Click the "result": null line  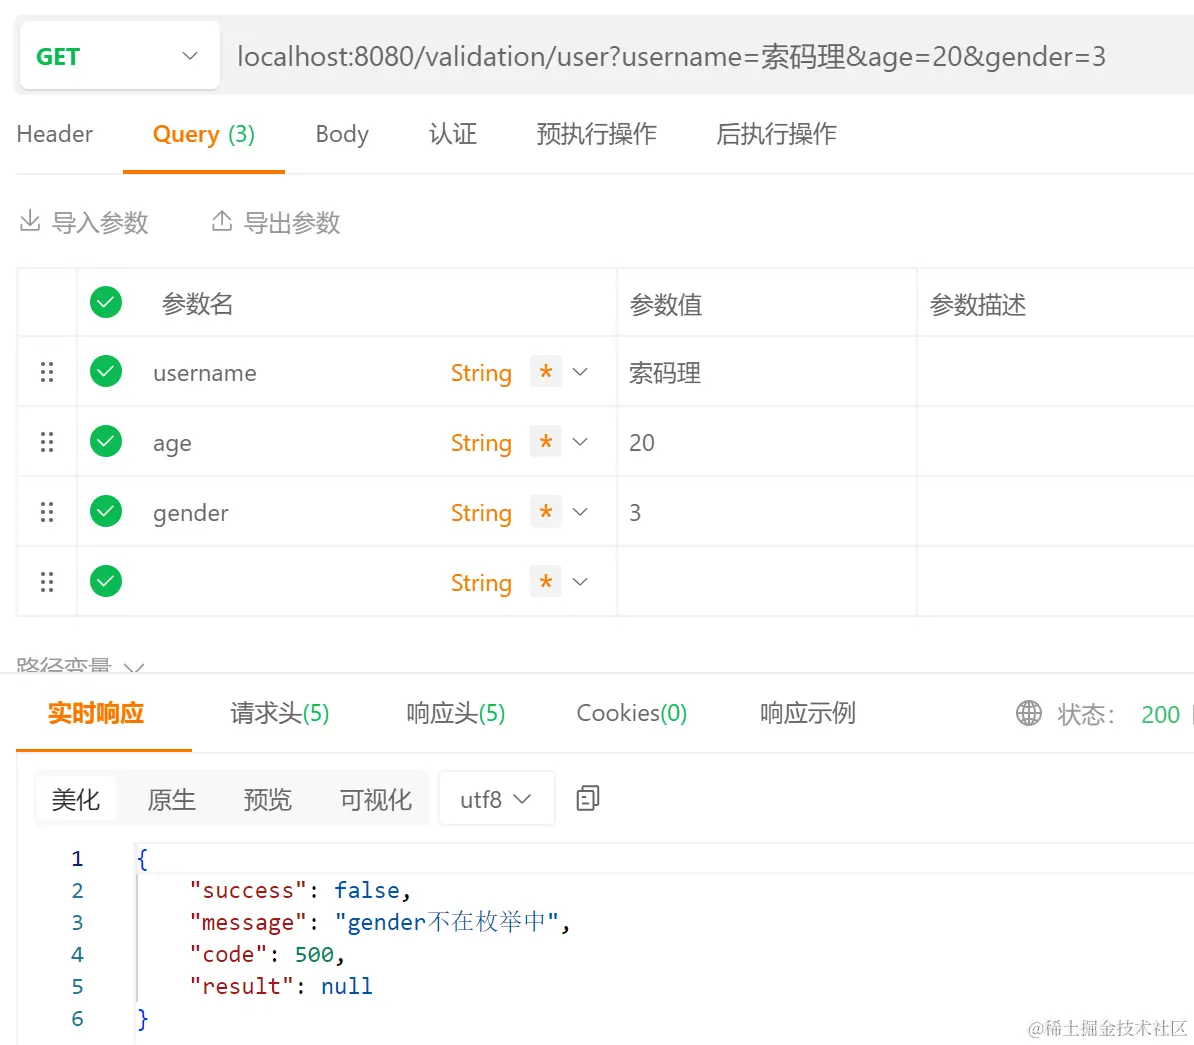[x=281, y=986]
